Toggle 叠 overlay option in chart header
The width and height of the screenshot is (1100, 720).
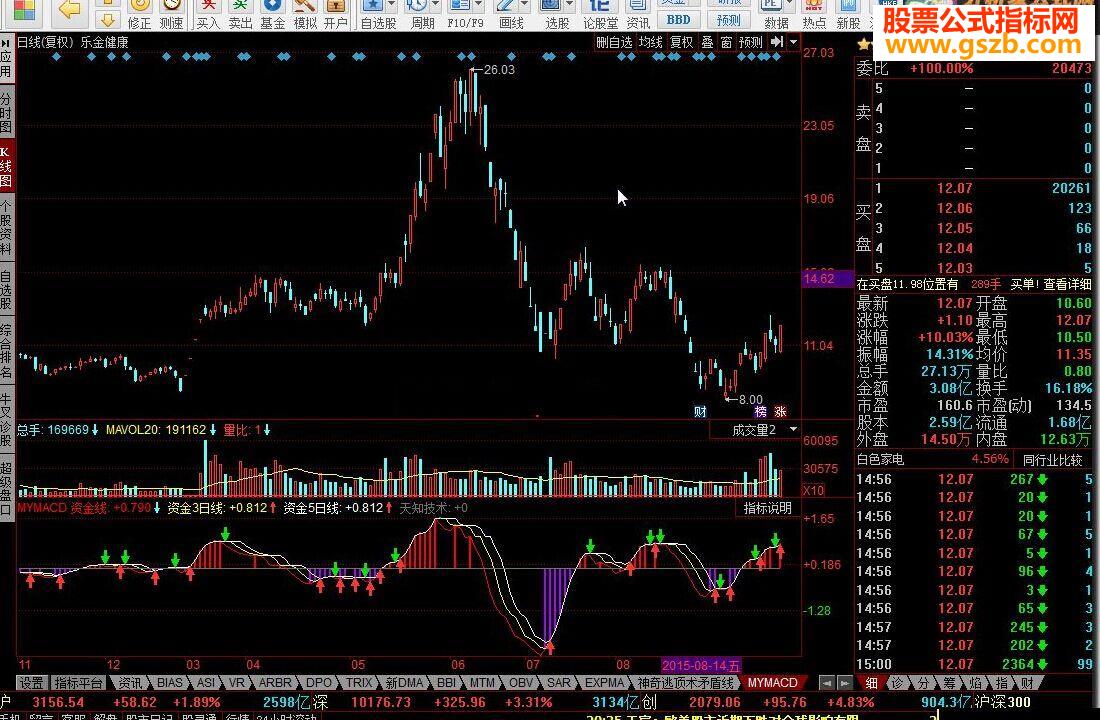707,42
